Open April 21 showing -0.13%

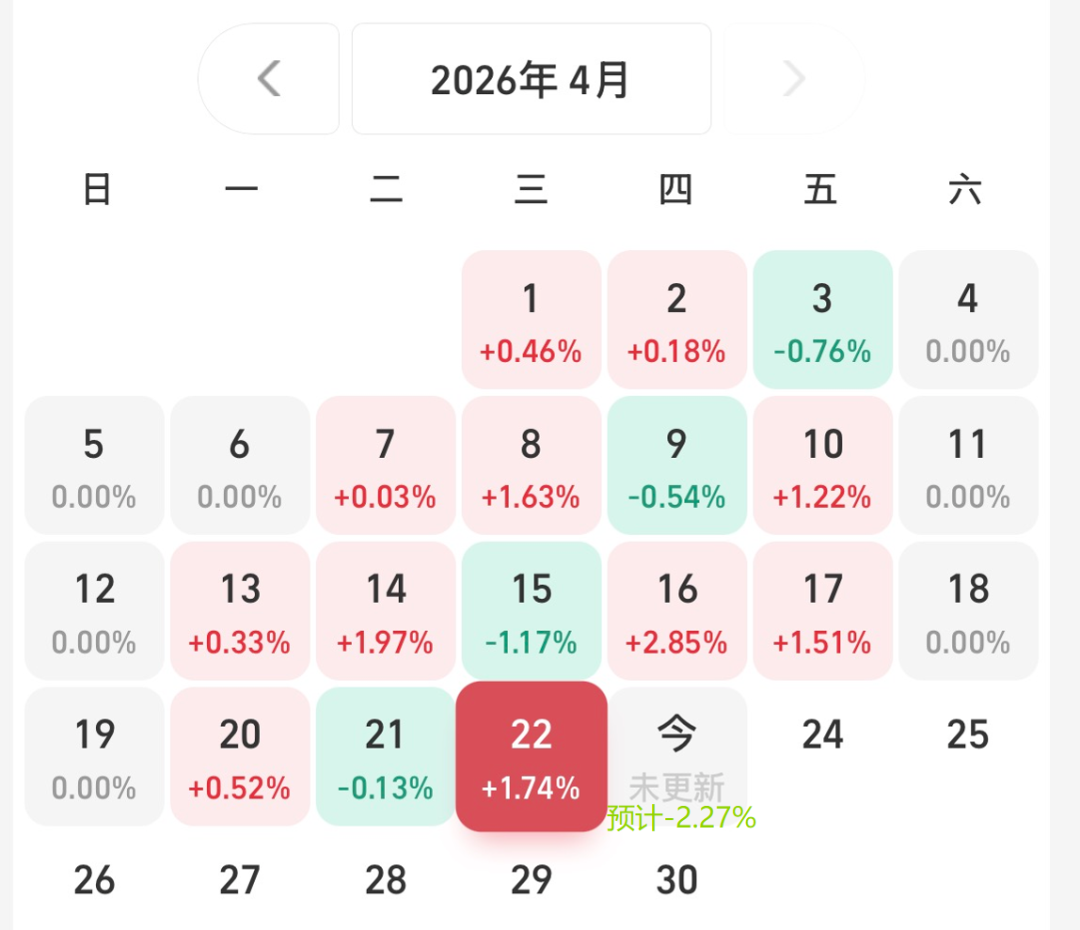386,756
